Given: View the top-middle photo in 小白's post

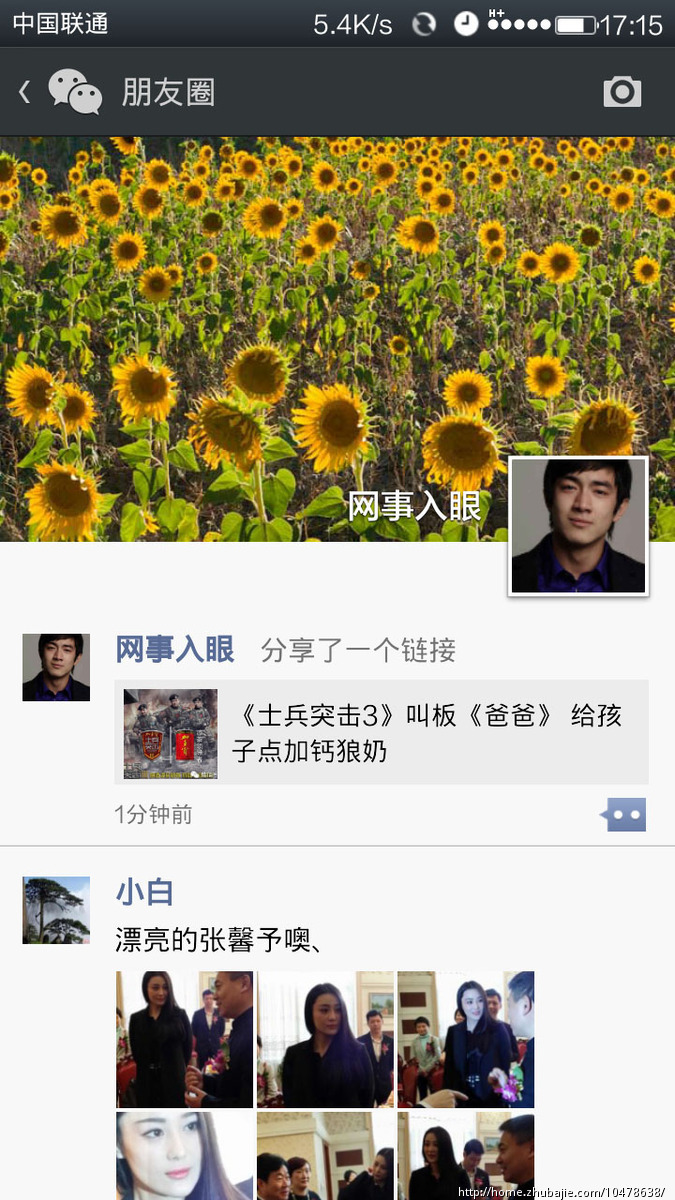Looking at the screenshot, I should point(325,1039).
